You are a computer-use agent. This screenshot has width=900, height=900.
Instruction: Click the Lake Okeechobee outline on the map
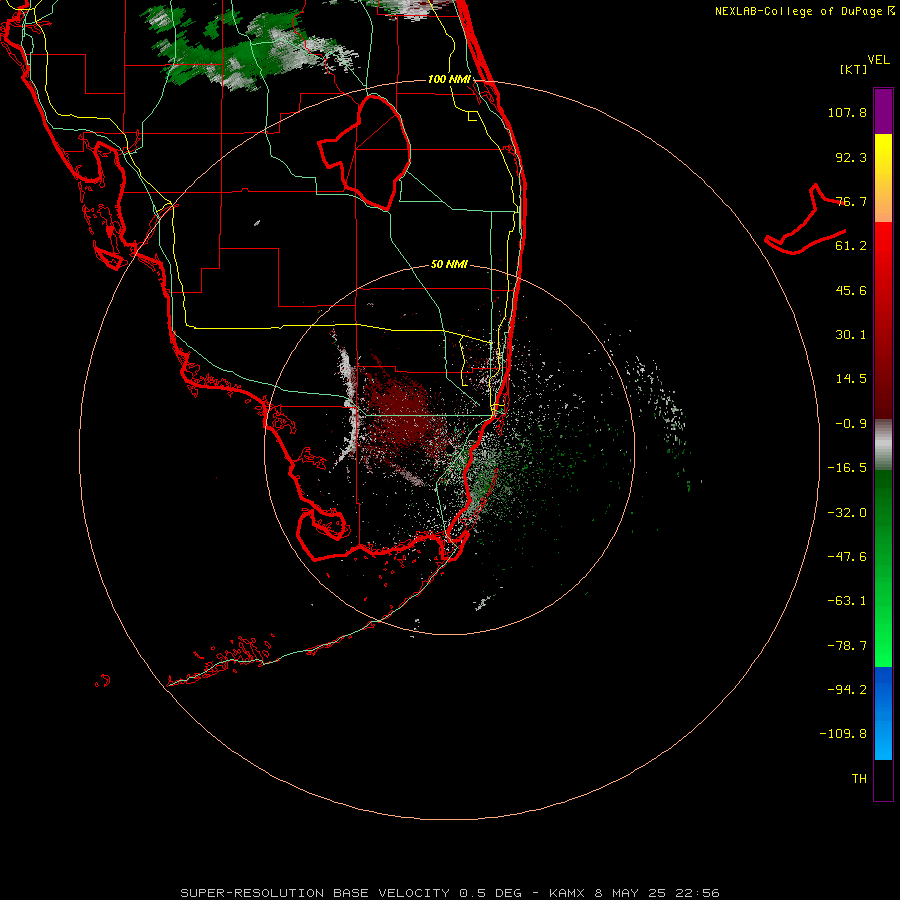coord(365,152)
